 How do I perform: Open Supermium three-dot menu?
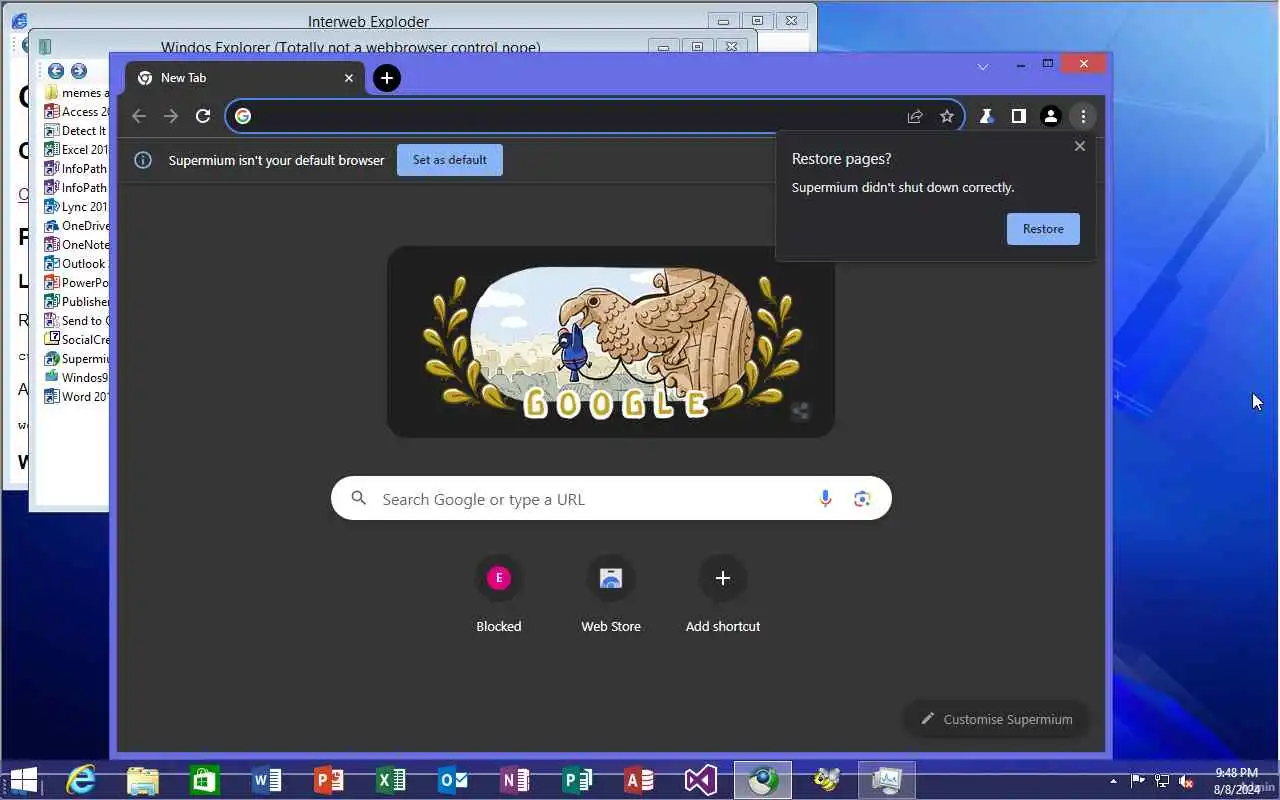point(1083,116)
